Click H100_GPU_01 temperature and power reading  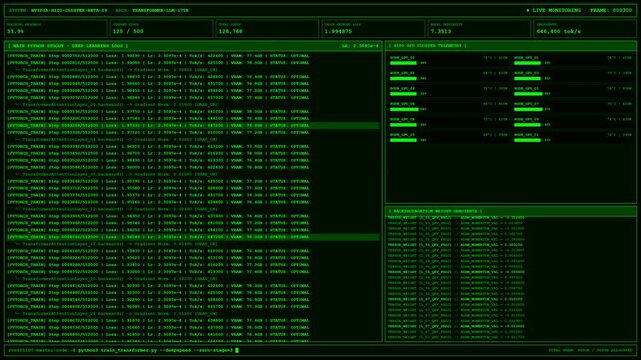click(x=619, y=58)
